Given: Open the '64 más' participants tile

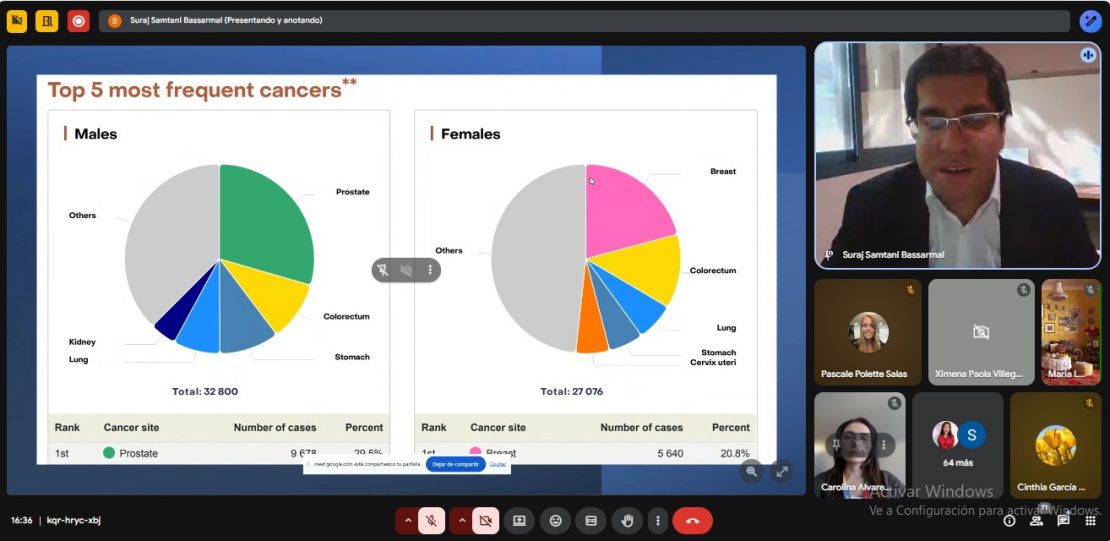Looking at the screenshot, I should [958, 444].
